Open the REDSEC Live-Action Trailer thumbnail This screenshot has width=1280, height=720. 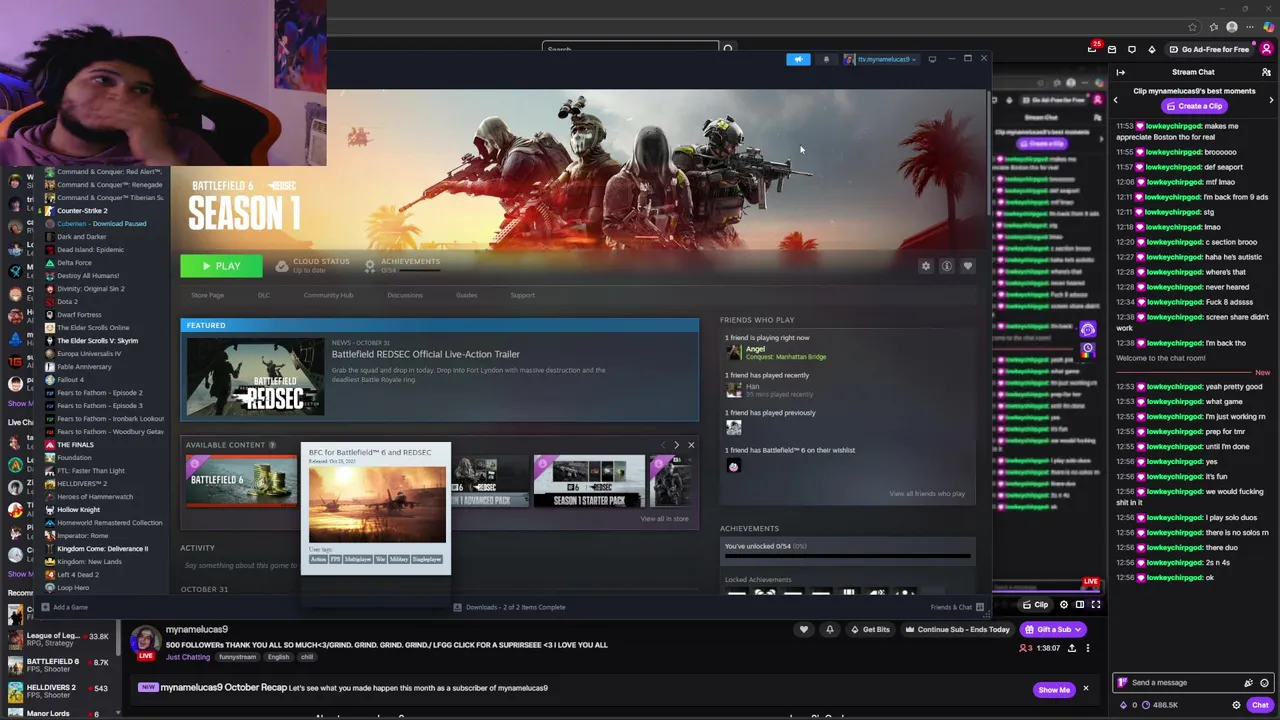coord(255,377)
